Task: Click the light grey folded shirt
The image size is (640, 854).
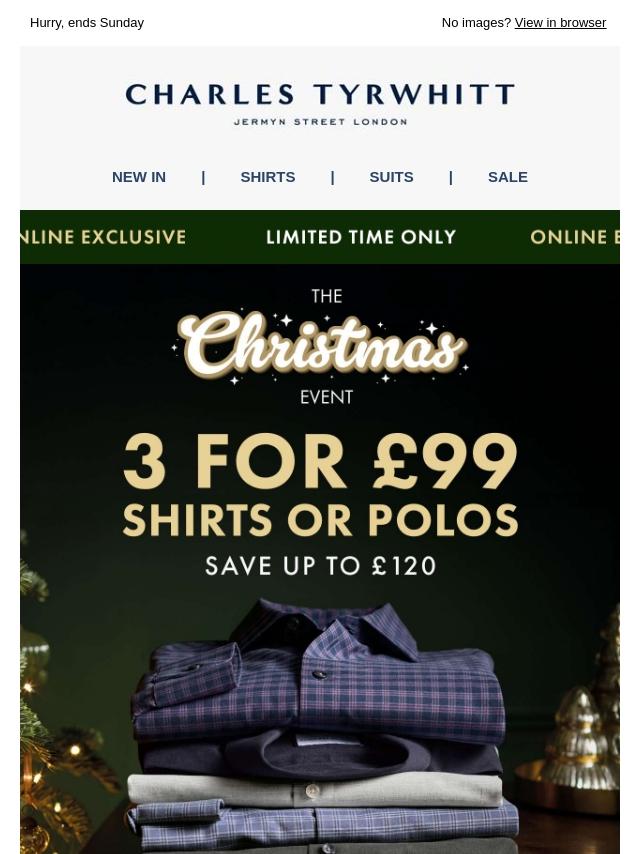Action: (315, 790)
